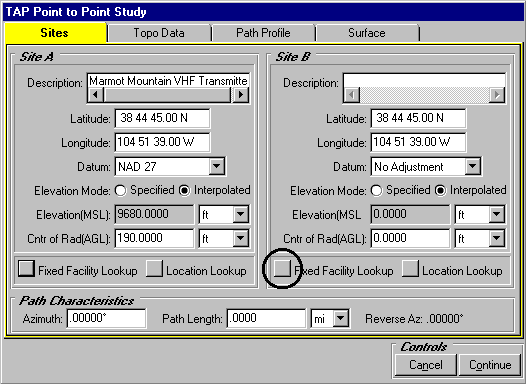This screenshot has height=384, width=526.
Task: Click Site B Location Lookup button
Action: pos(410,269)
